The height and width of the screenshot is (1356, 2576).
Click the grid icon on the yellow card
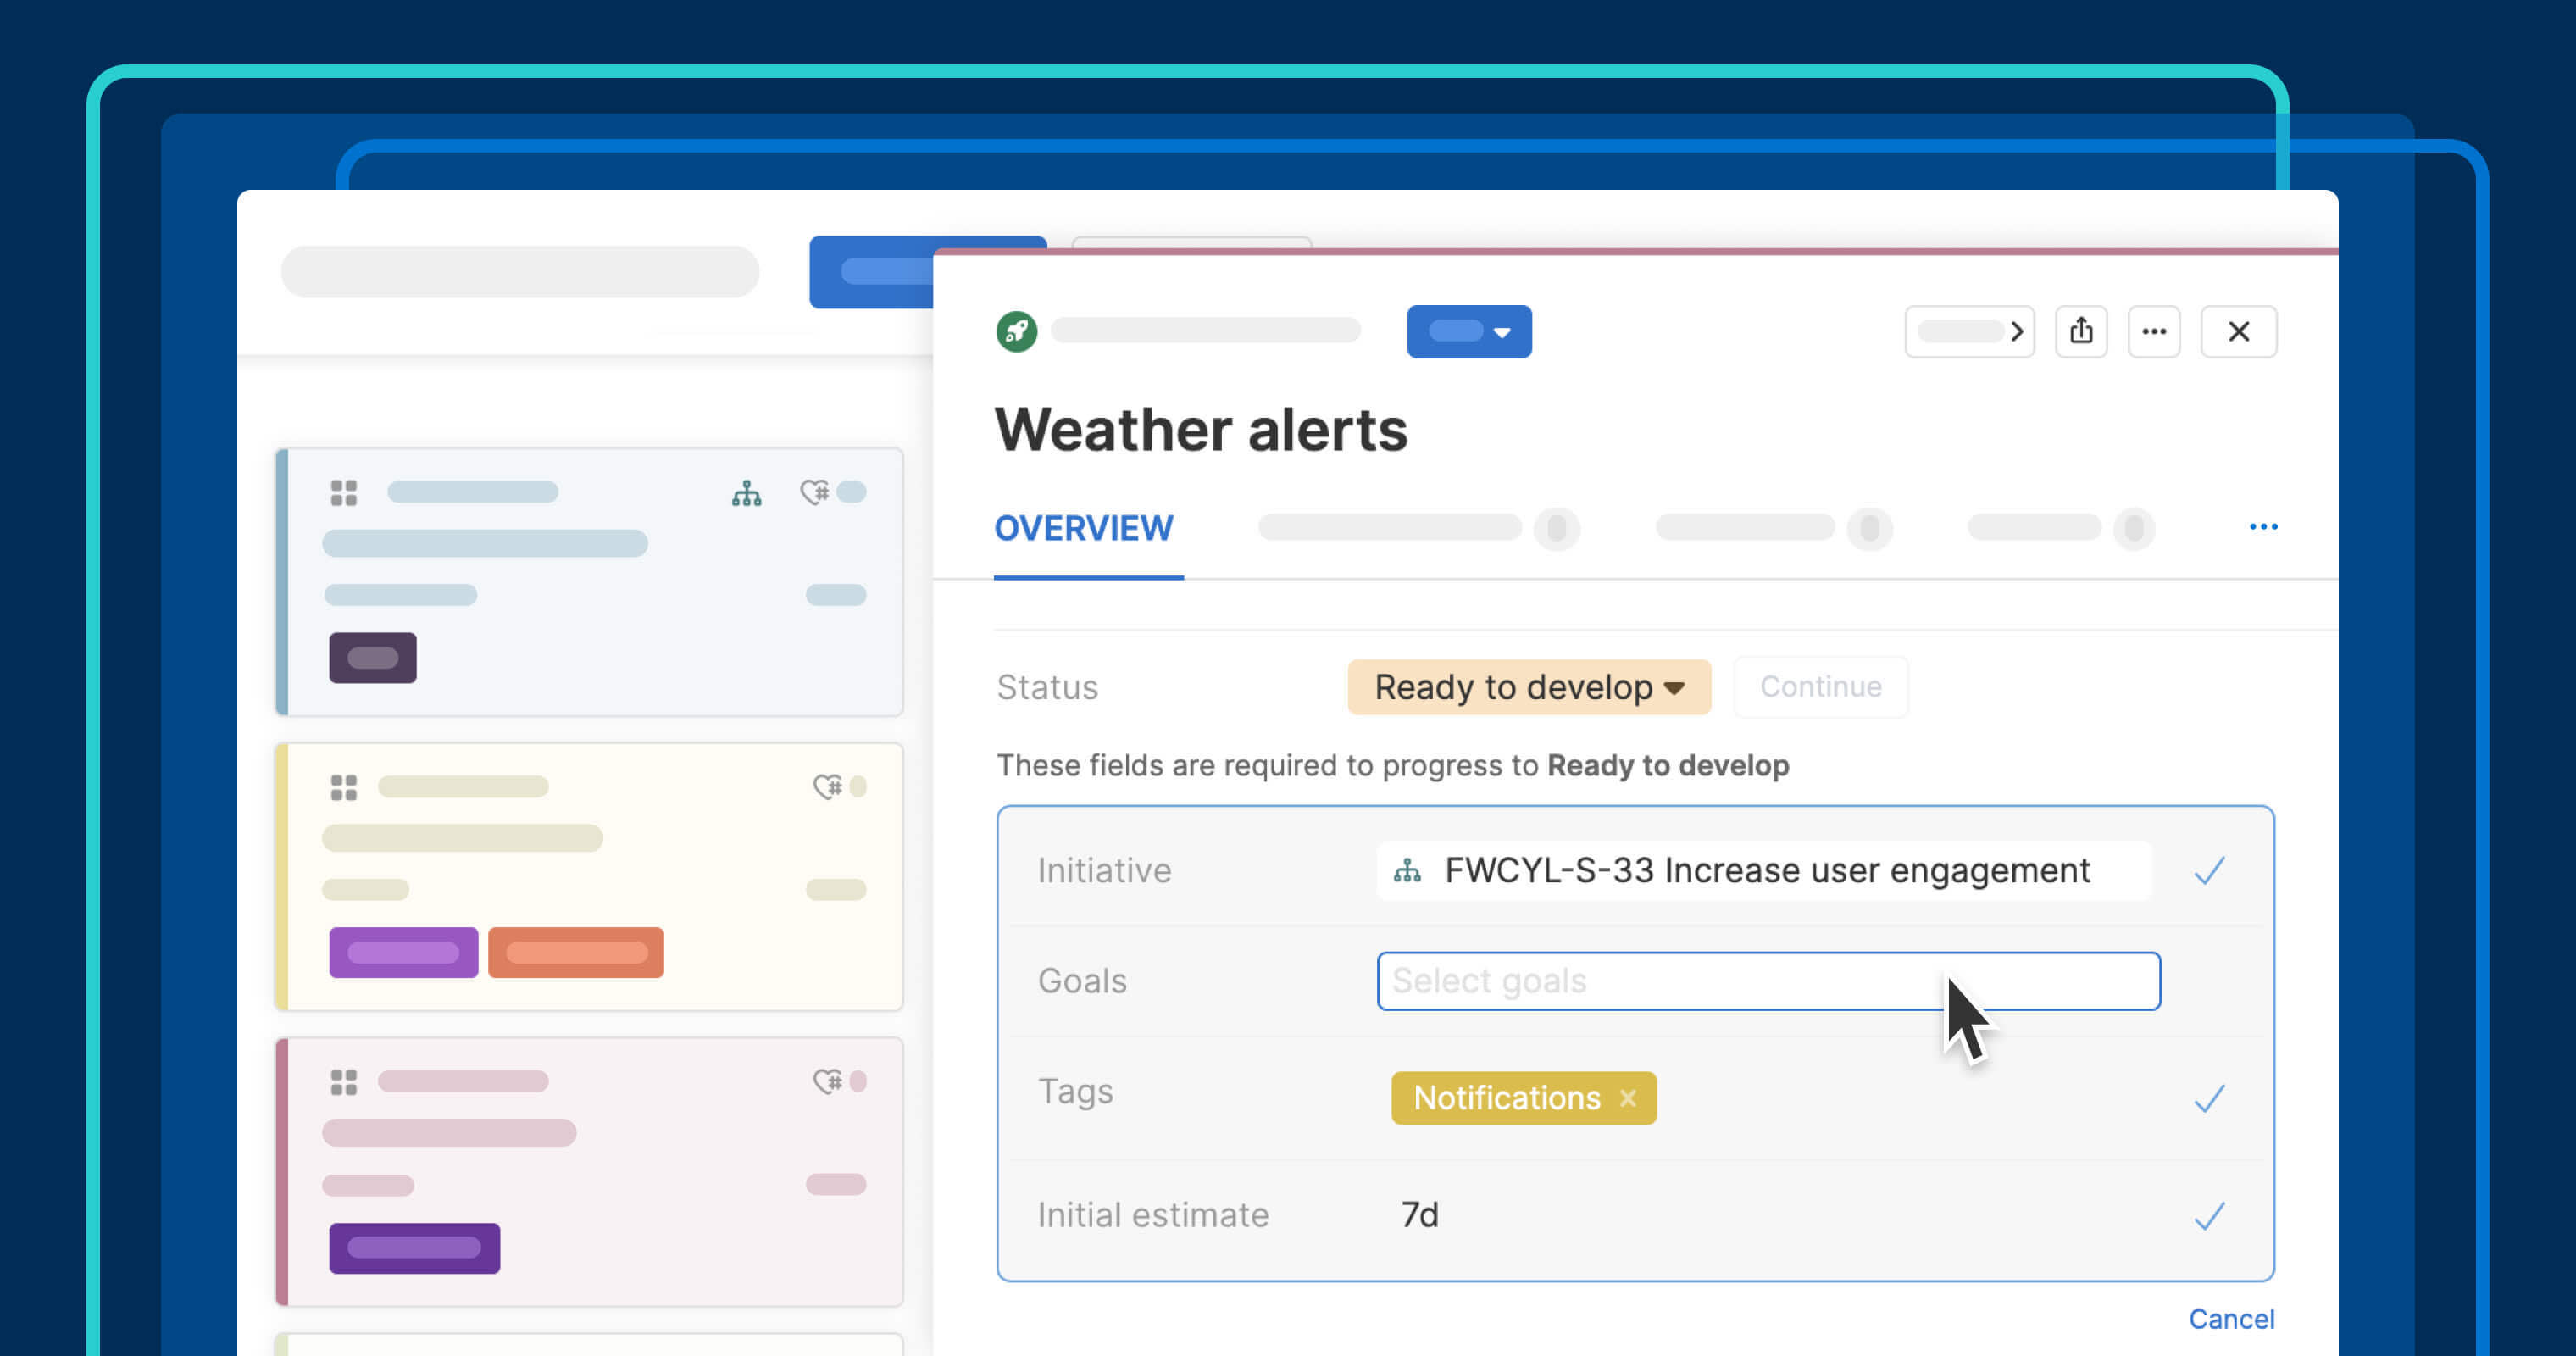[x=343, y=787]
